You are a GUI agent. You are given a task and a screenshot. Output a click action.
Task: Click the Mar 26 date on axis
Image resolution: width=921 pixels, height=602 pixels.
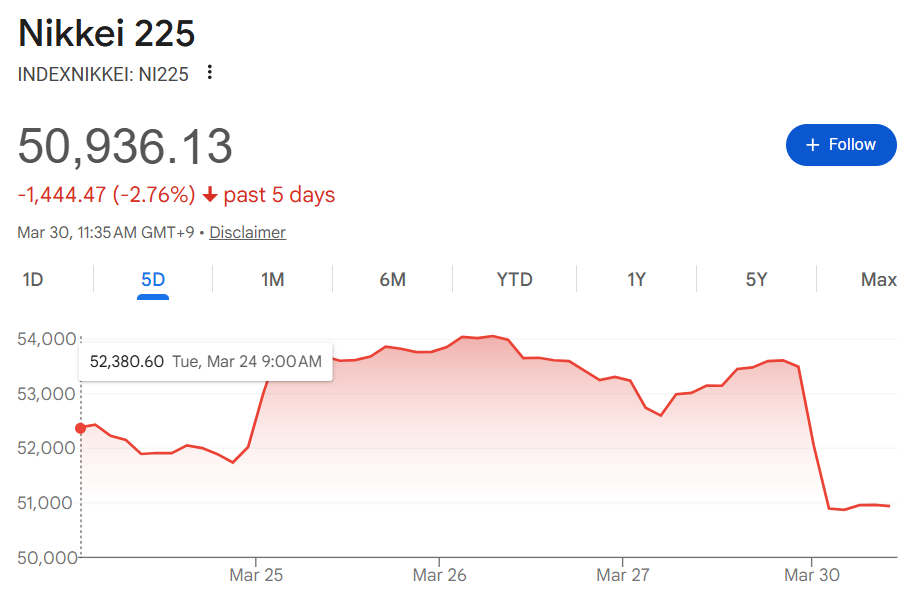click(x=440, y=575)
